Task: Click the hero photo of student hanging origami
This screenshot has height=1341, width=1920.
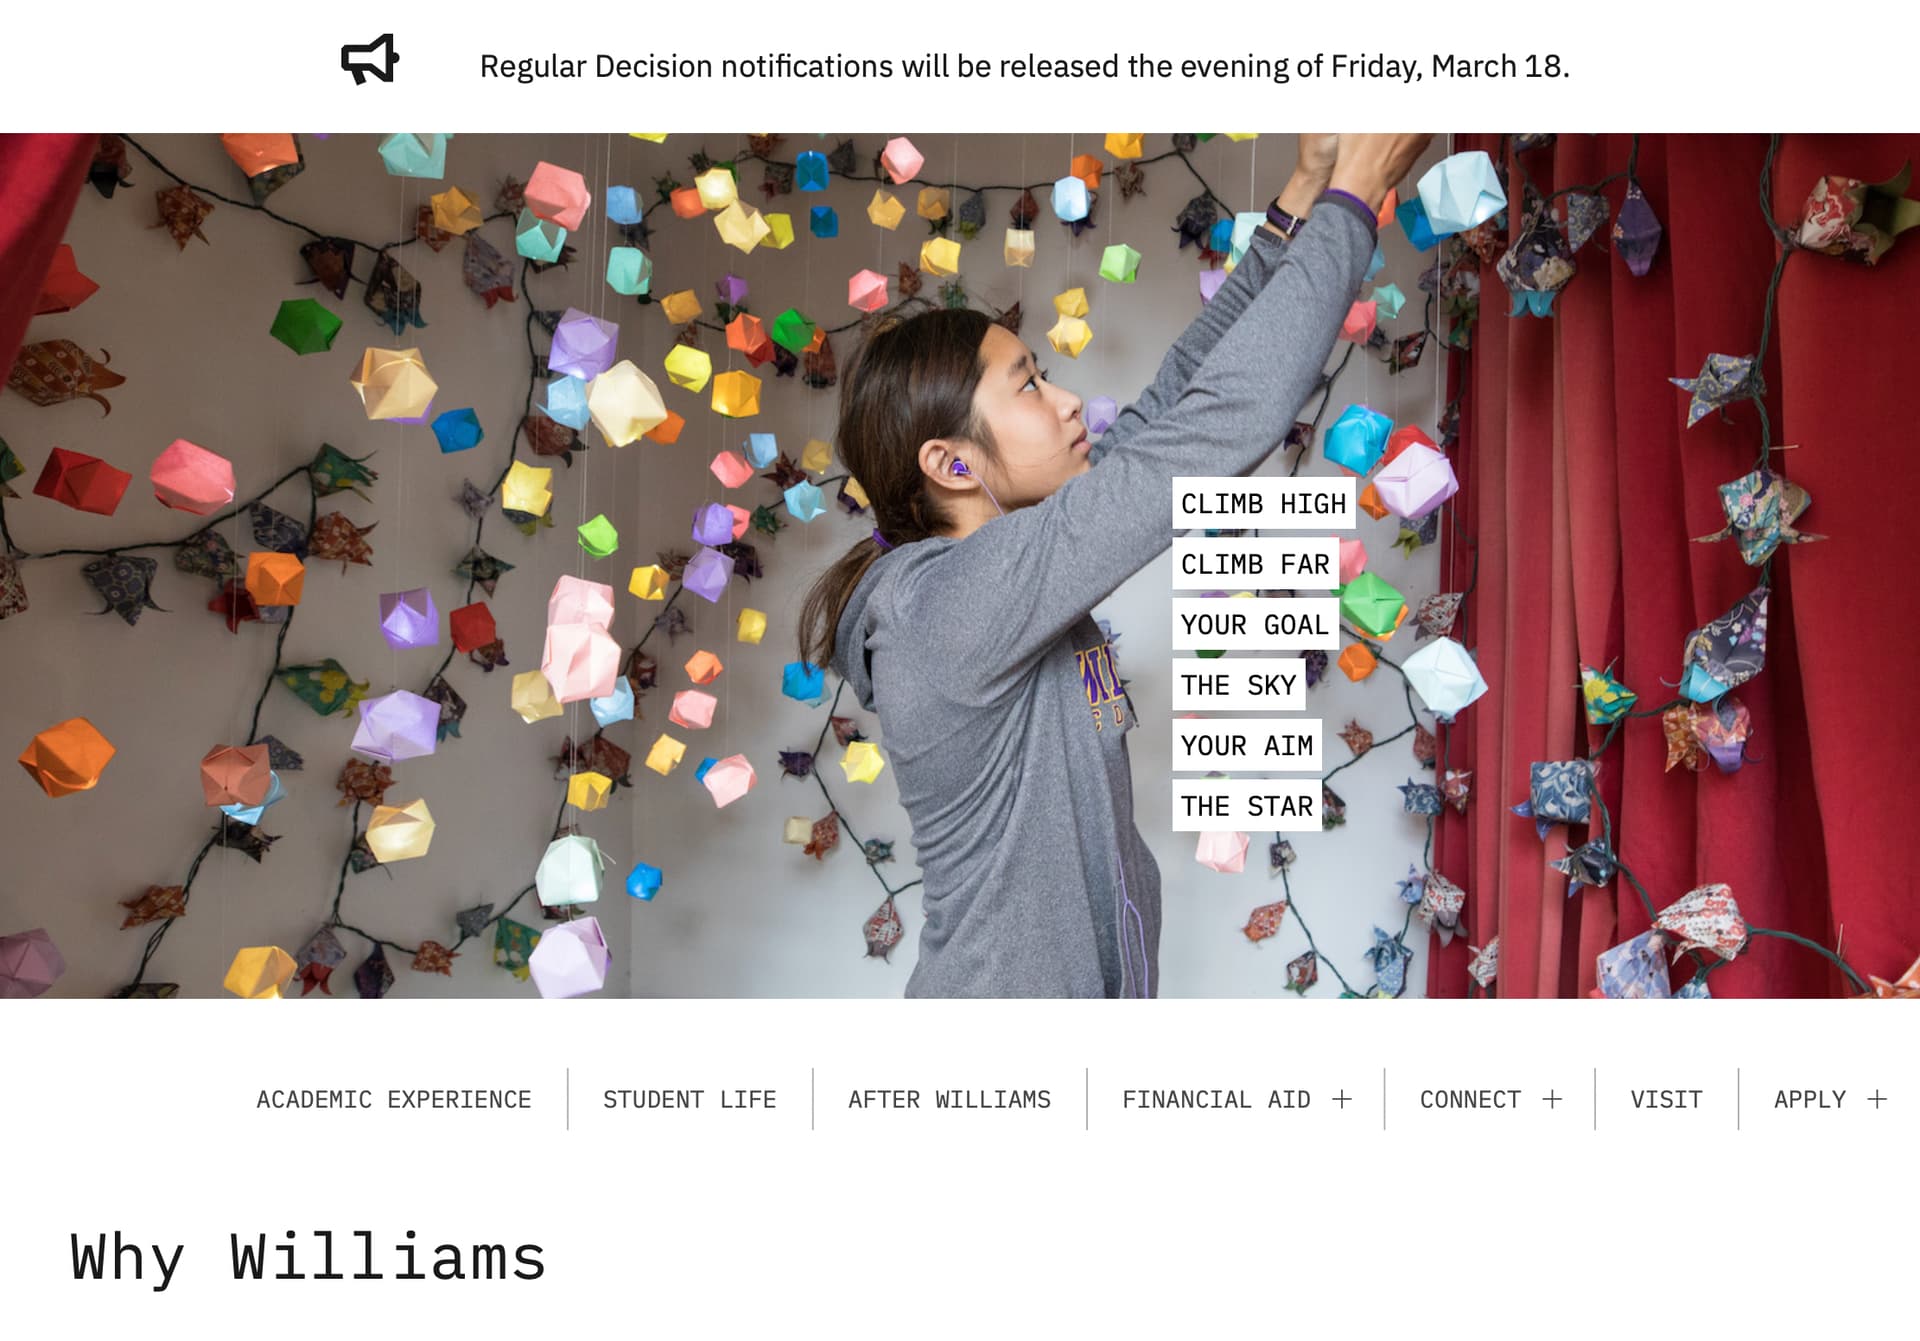Action: coord(960,565)
